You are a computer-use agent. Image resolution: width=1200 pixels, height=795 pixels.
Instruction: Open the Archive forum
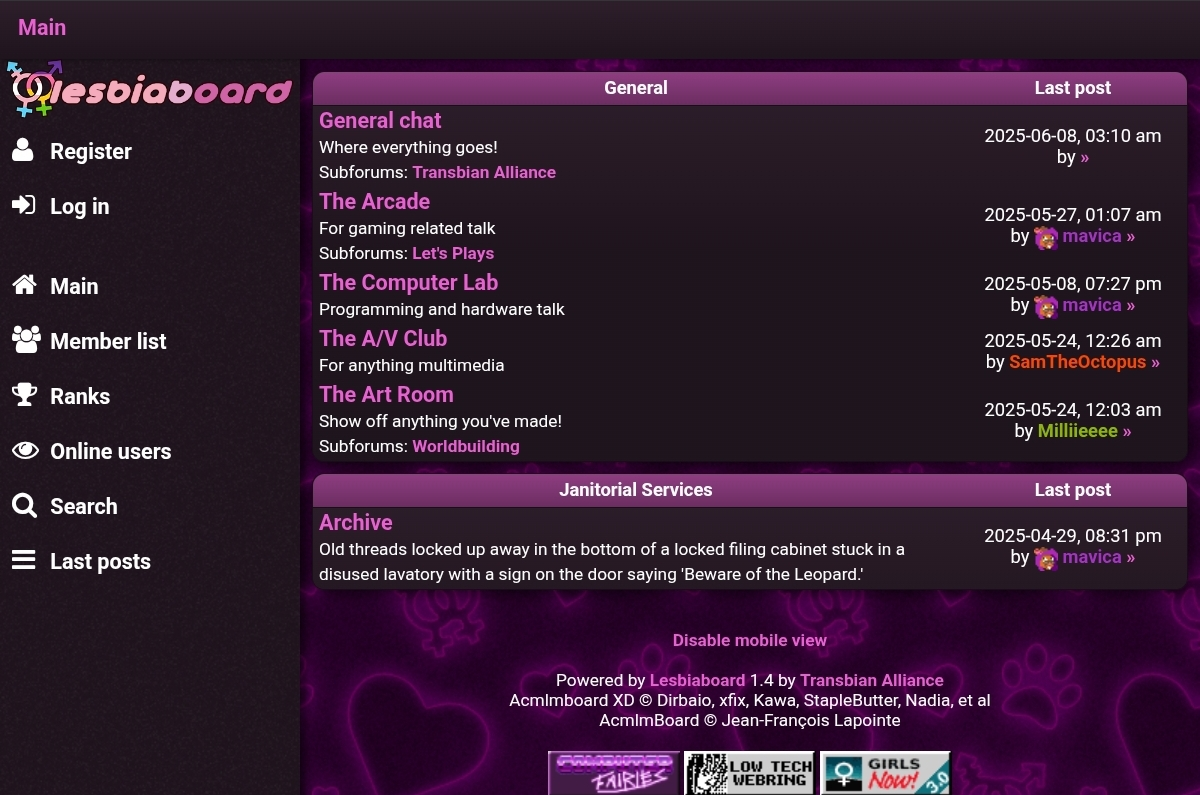tap(355, 522)
